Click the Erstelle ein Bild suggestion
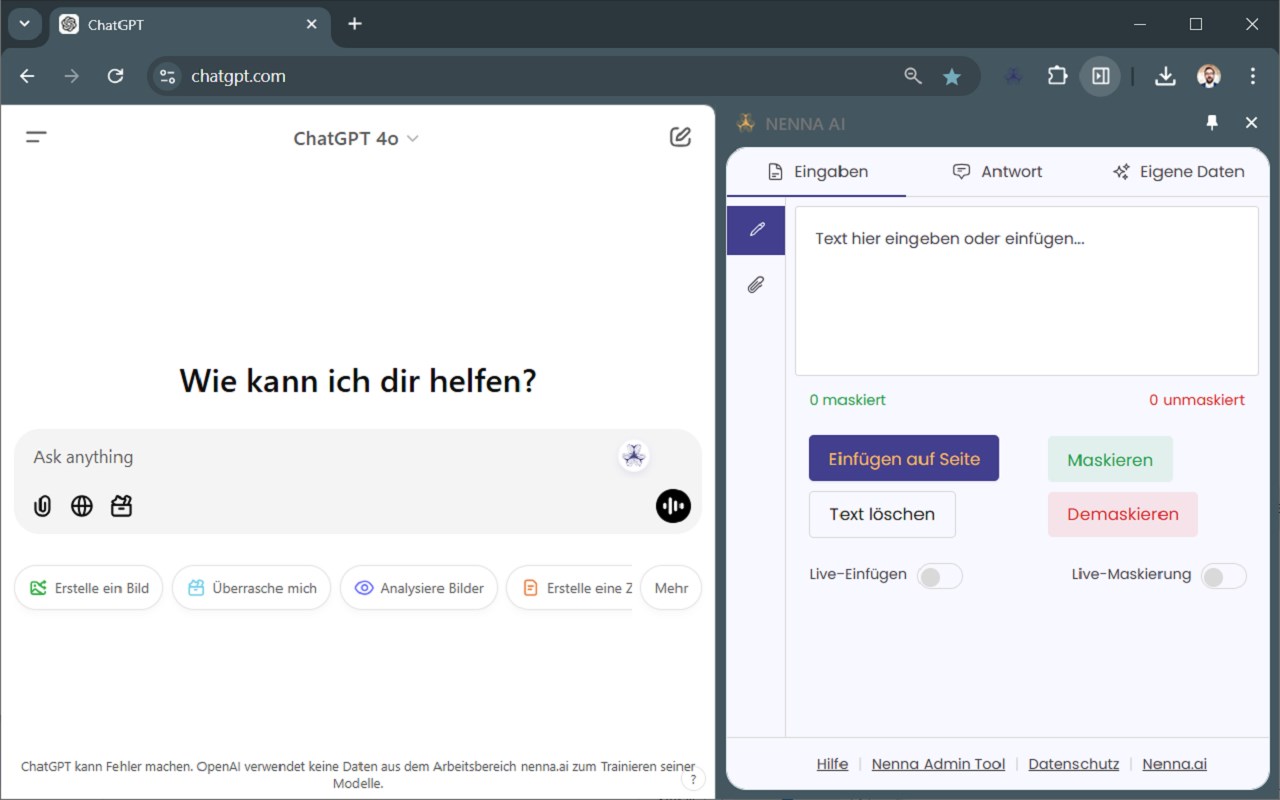The height and width of the screenshot is (800, 1280). 89,588
